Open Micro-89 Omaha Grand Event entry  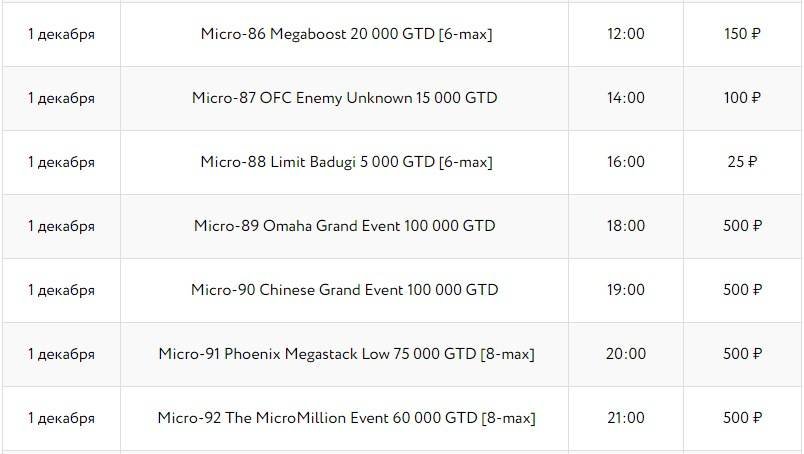pos(345,226)
